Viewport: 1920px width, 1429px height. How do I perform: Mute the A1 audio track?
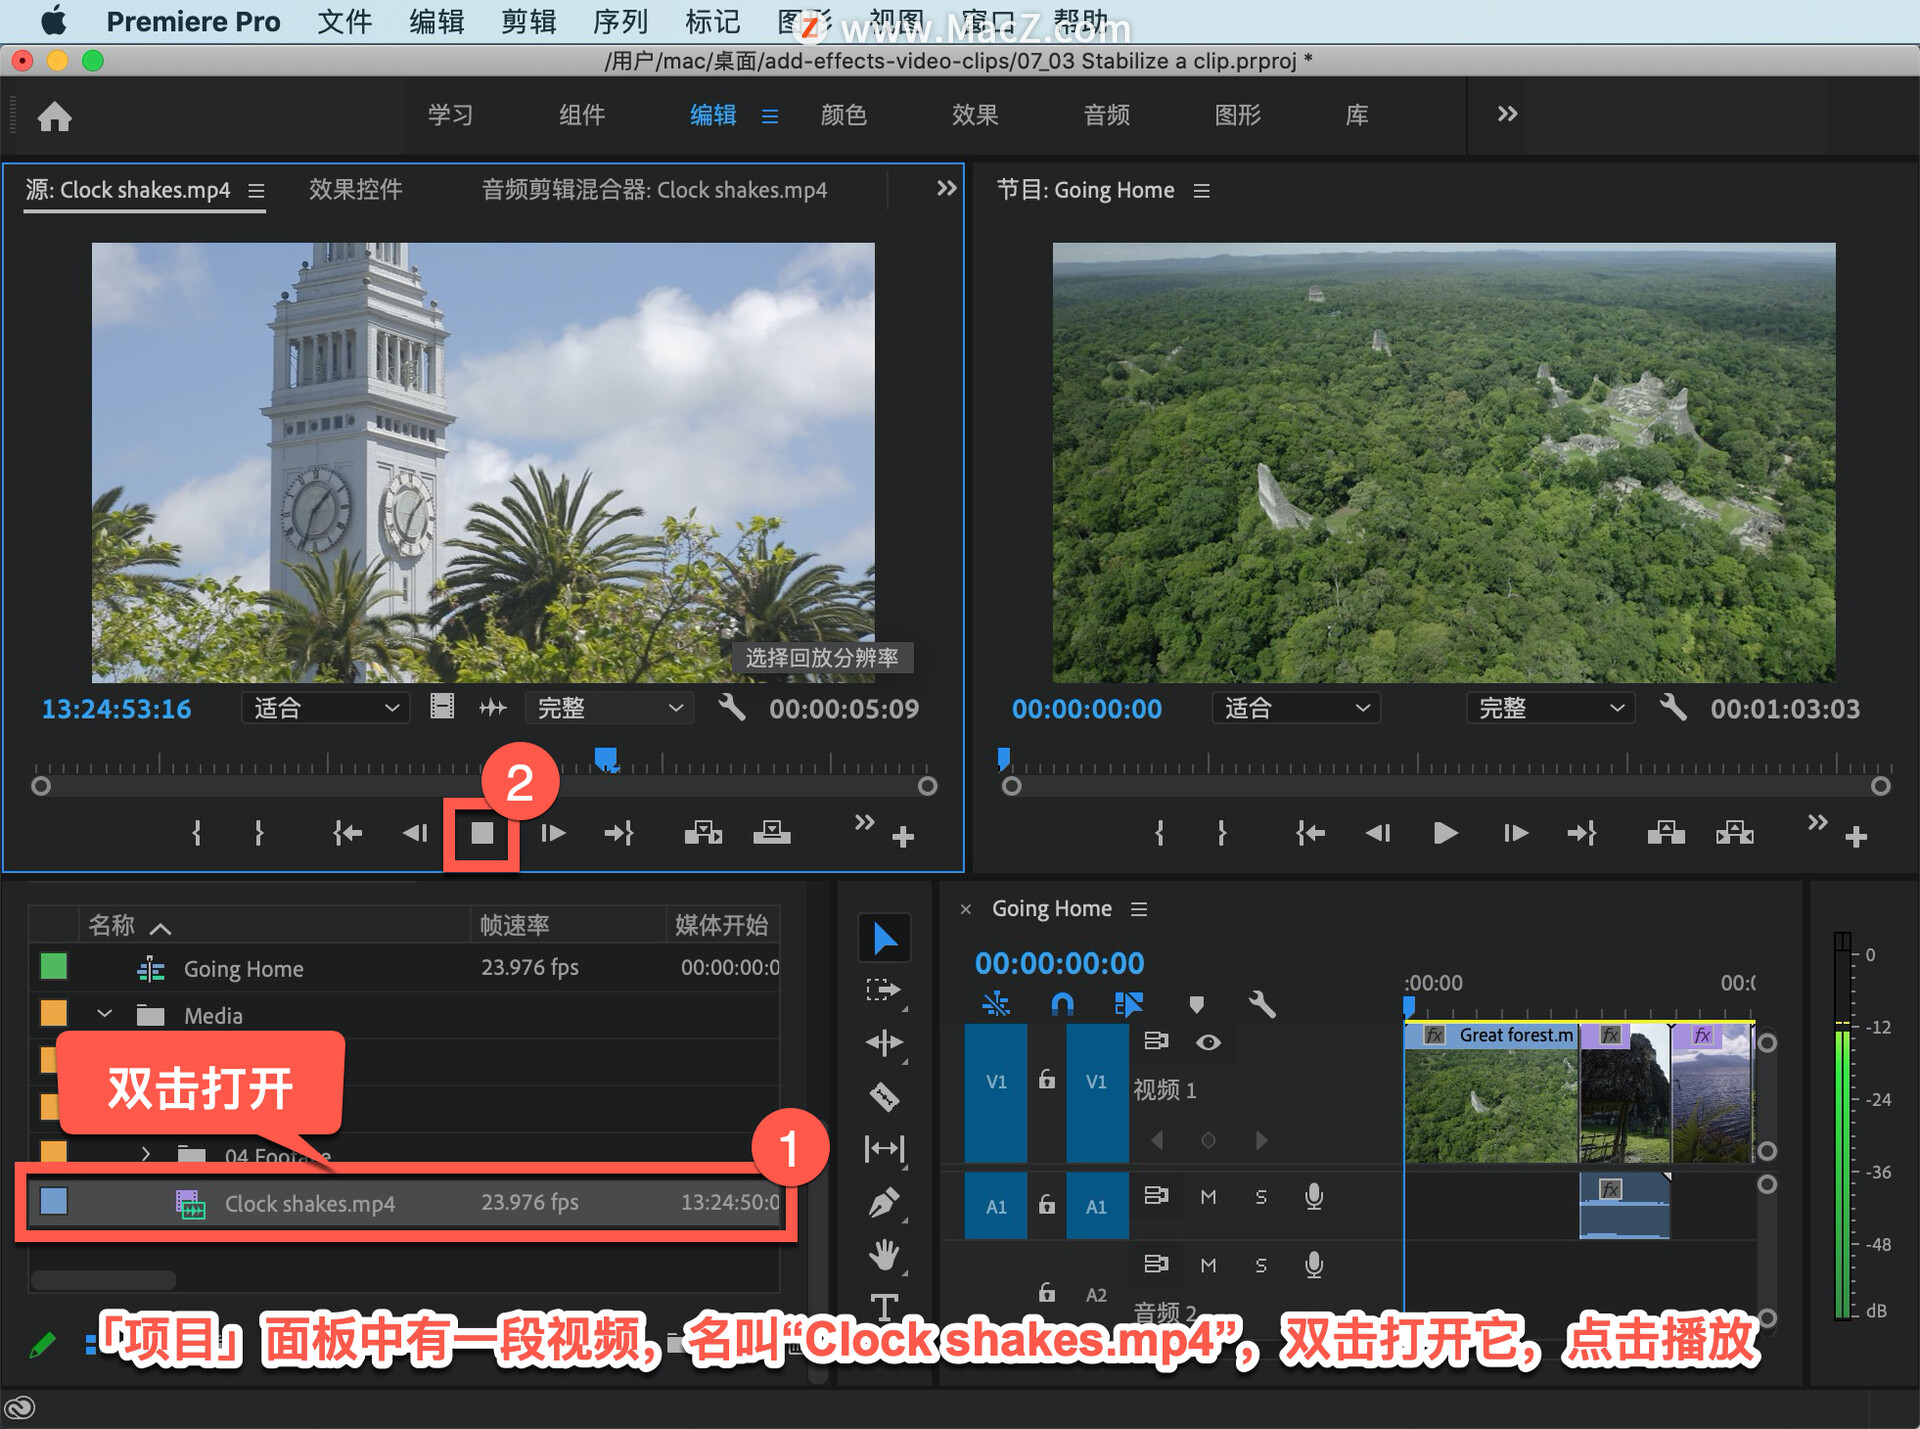coord(1208,1196)
